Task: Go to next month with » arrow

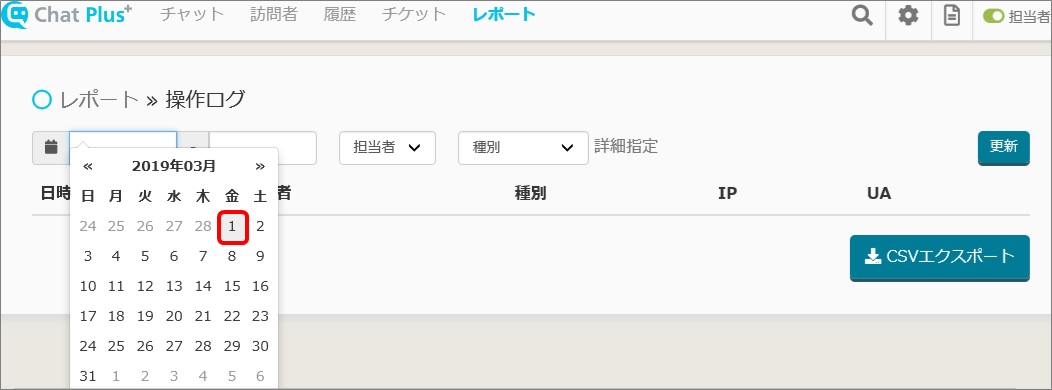Action: pos(260,166)
